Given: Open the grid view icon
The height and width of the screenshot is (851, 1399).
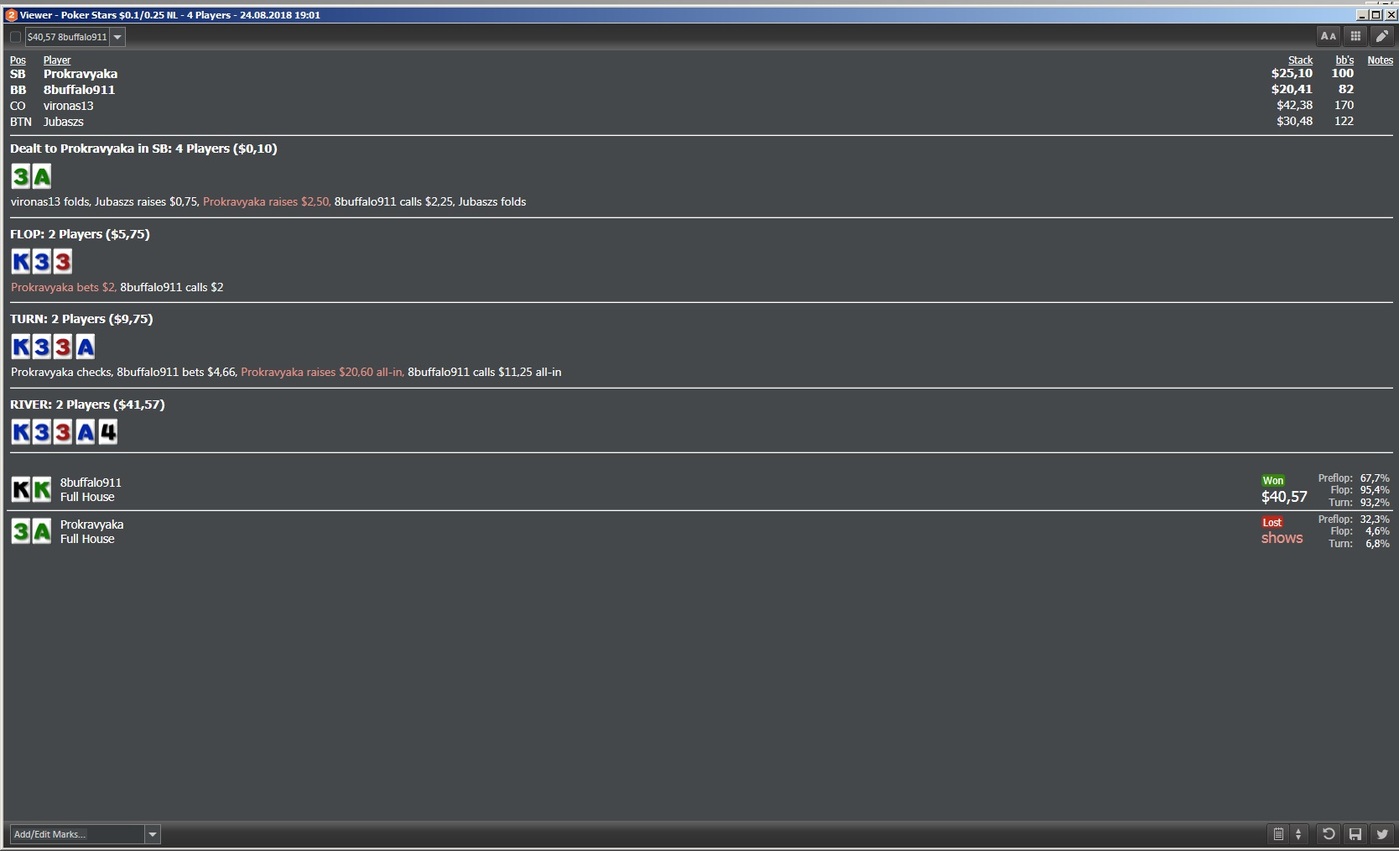Looking at the screenshot, I should tap(1355, 36).
